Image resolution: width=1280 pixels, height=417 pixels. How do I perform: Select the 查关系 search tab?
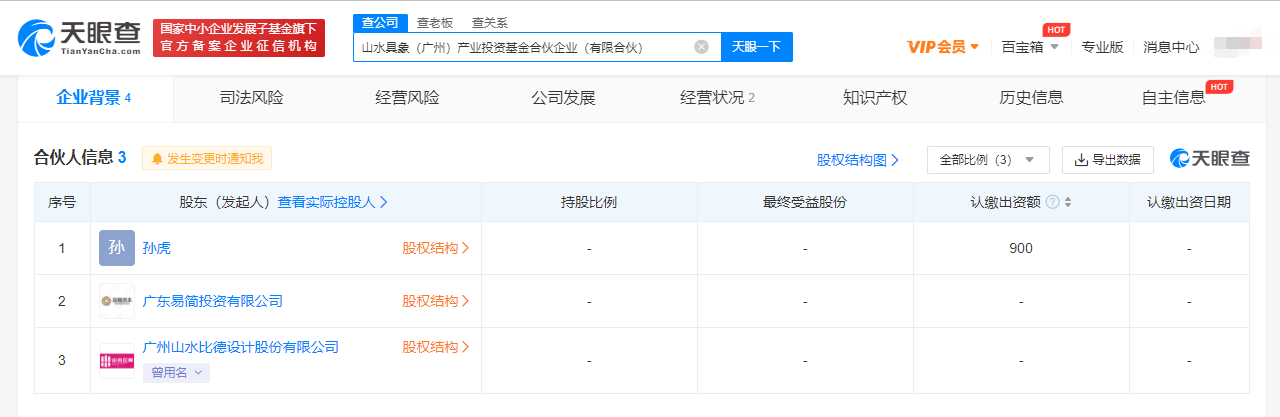489,22
